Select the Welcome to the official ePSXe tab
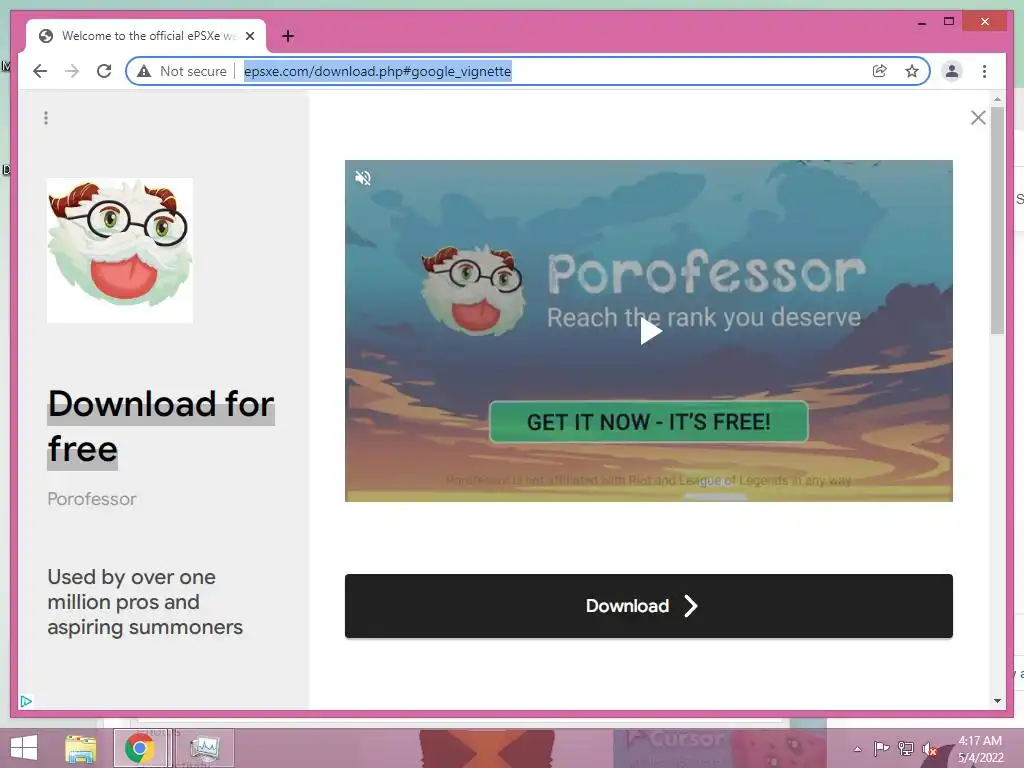Image resolution: width=1024 pixels, height=768 pixels. pyautogui.click(x=146, y=36)
